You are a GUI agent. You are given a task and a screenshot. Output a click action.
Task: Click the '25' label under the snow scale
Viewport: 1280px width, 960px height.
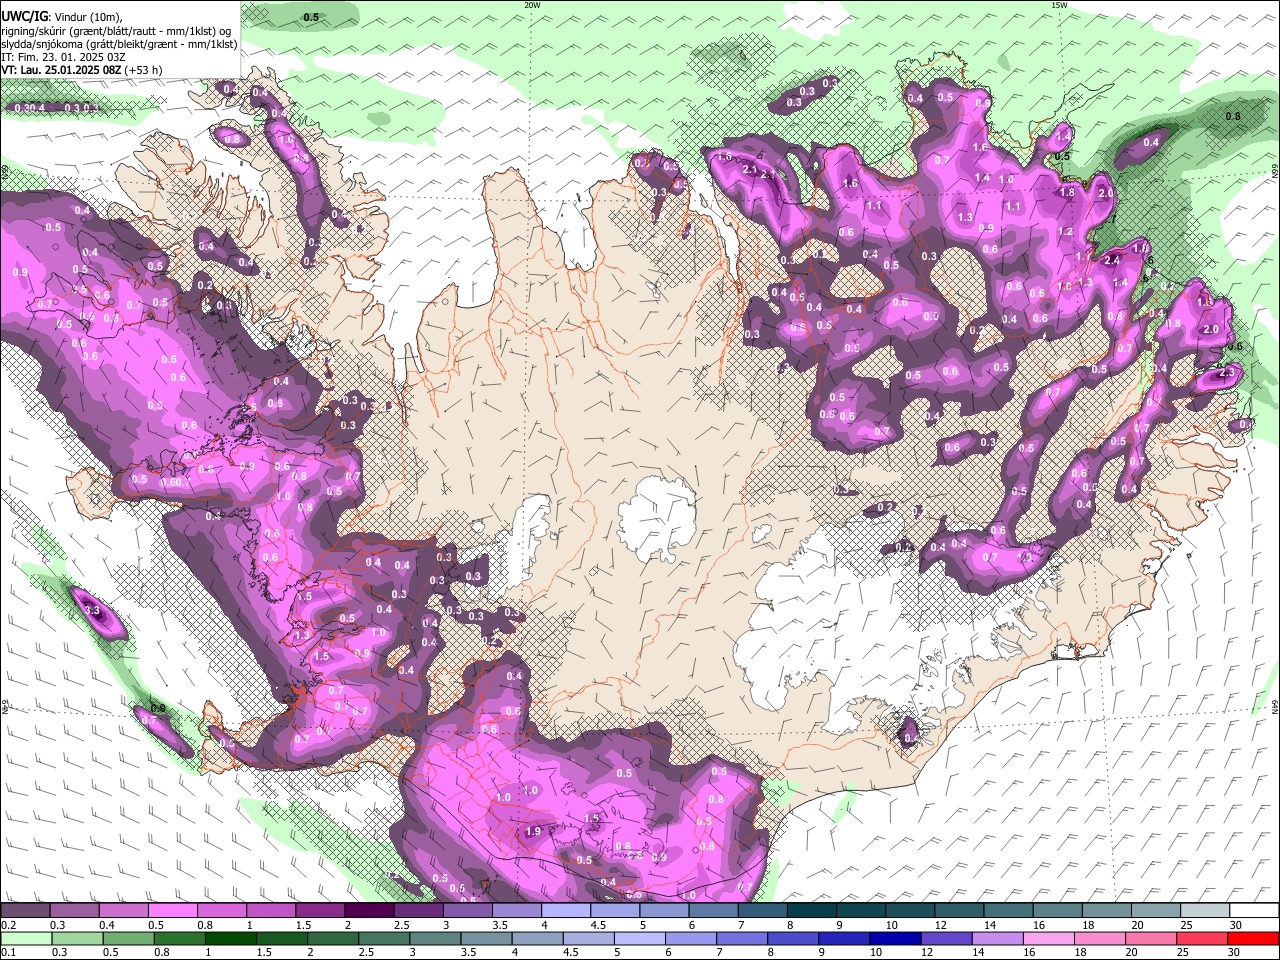point(1187,925)
